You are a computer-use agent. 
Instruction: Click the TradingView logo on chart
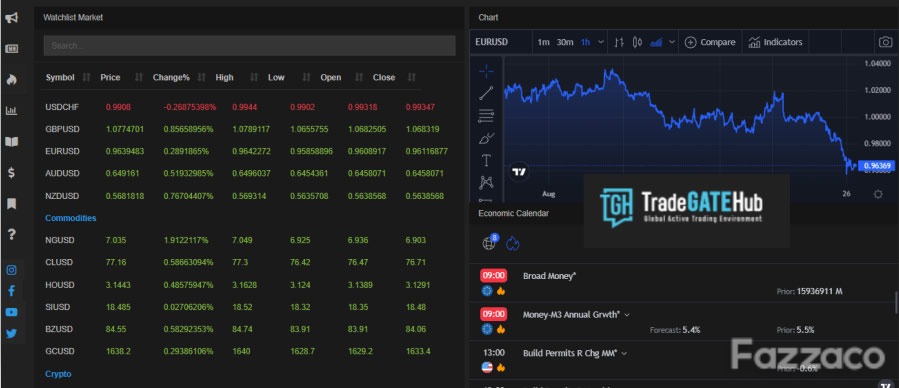click(x=519, y=171)
